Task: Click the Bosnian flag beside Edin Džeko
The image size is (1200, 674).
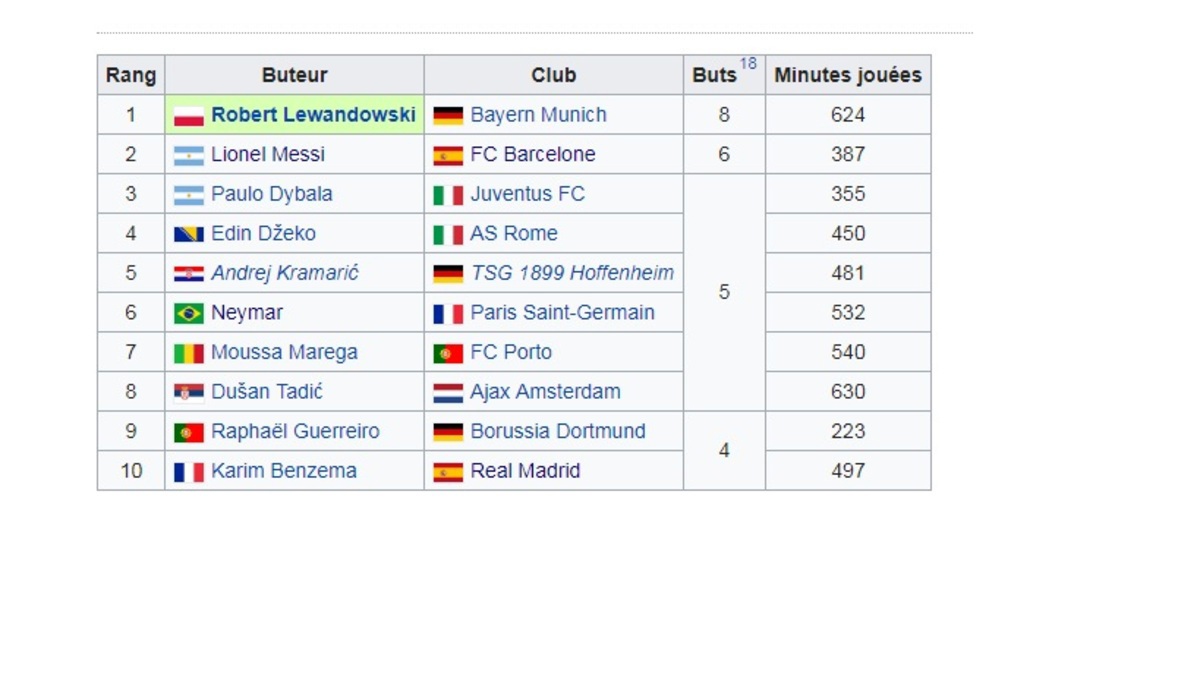Action: click(189, 234)
